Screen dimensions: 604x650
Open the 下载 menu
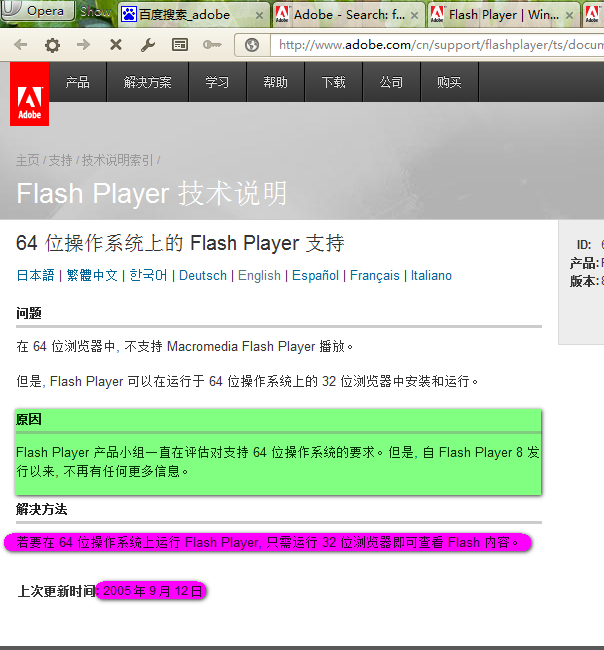[334, 82]
